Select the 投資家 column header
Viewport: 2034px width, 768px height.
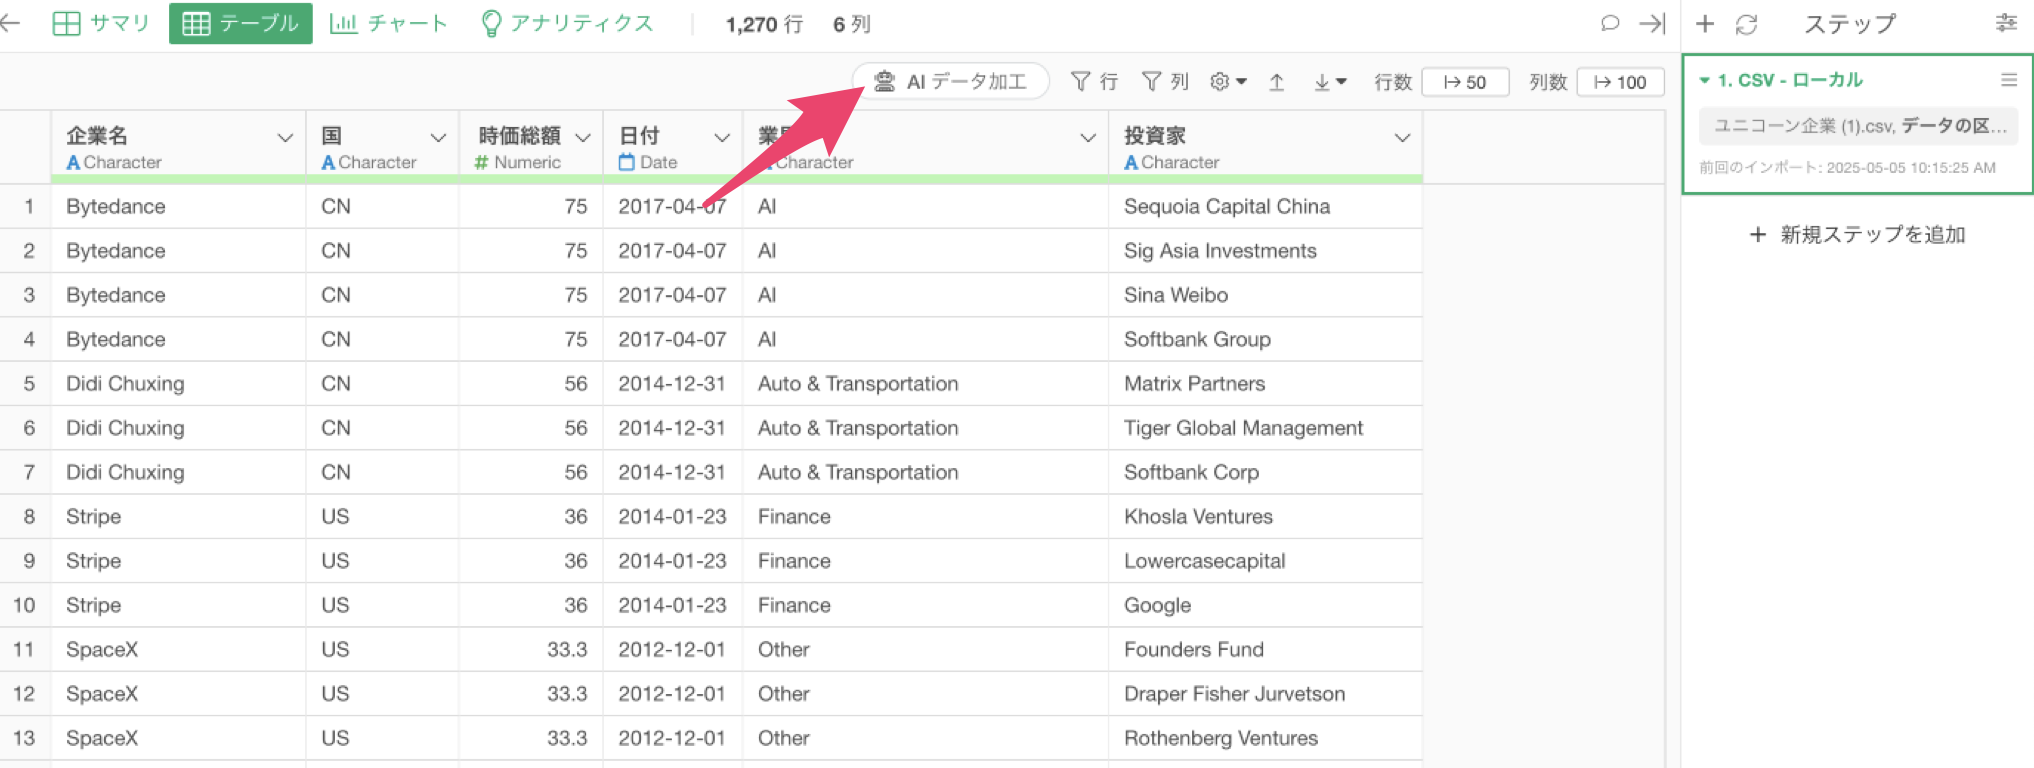[1265, 147]
